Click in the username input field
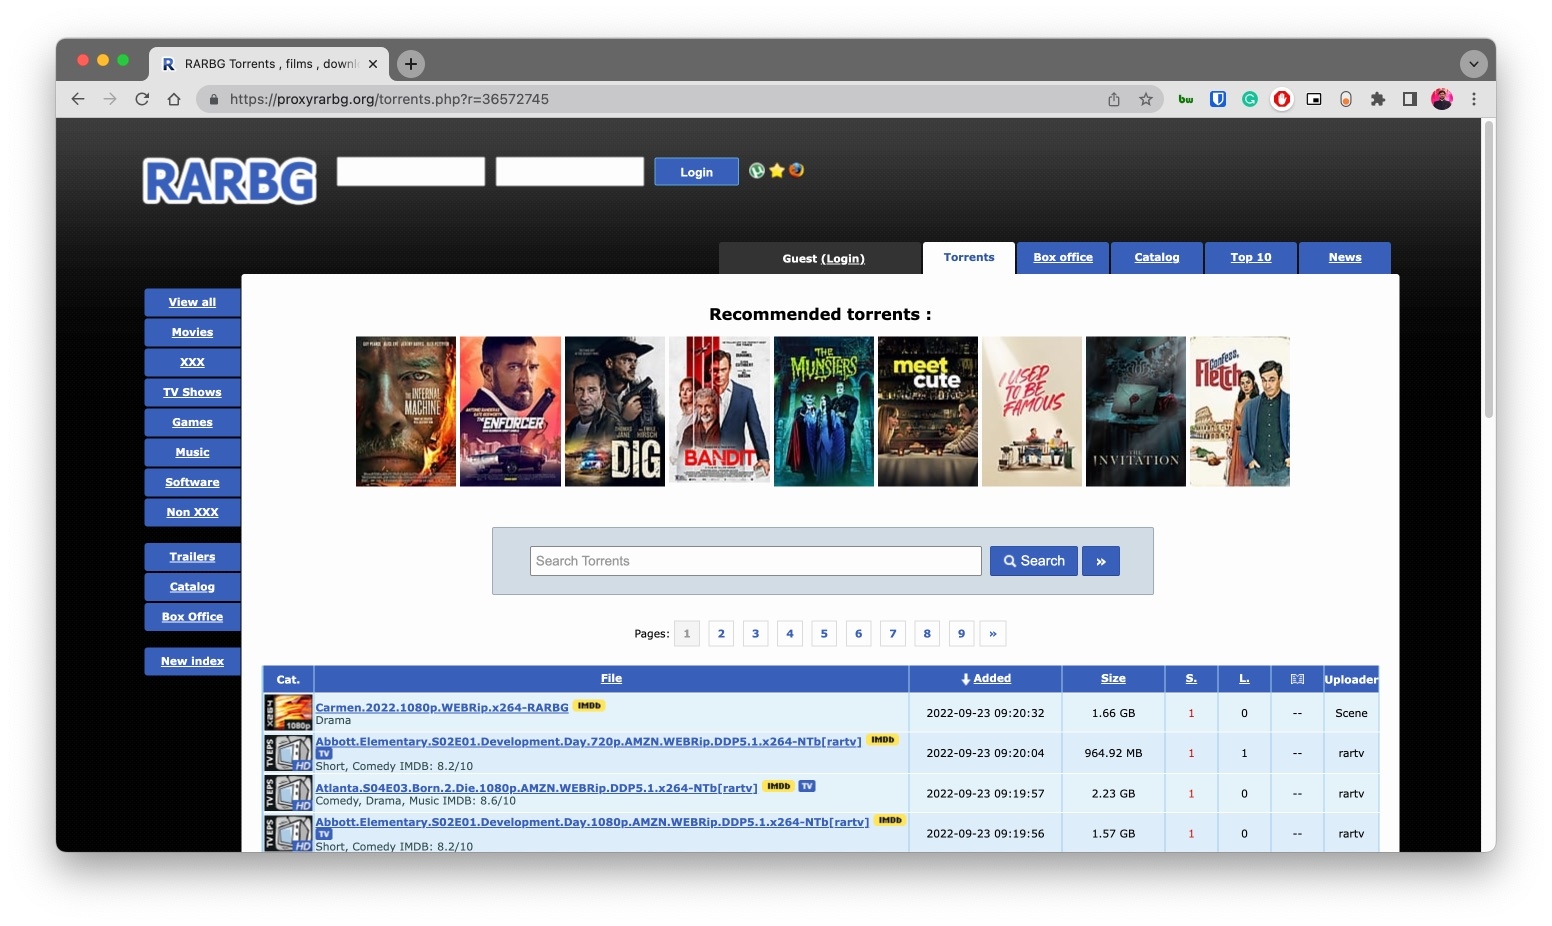 tap(411, 171)
